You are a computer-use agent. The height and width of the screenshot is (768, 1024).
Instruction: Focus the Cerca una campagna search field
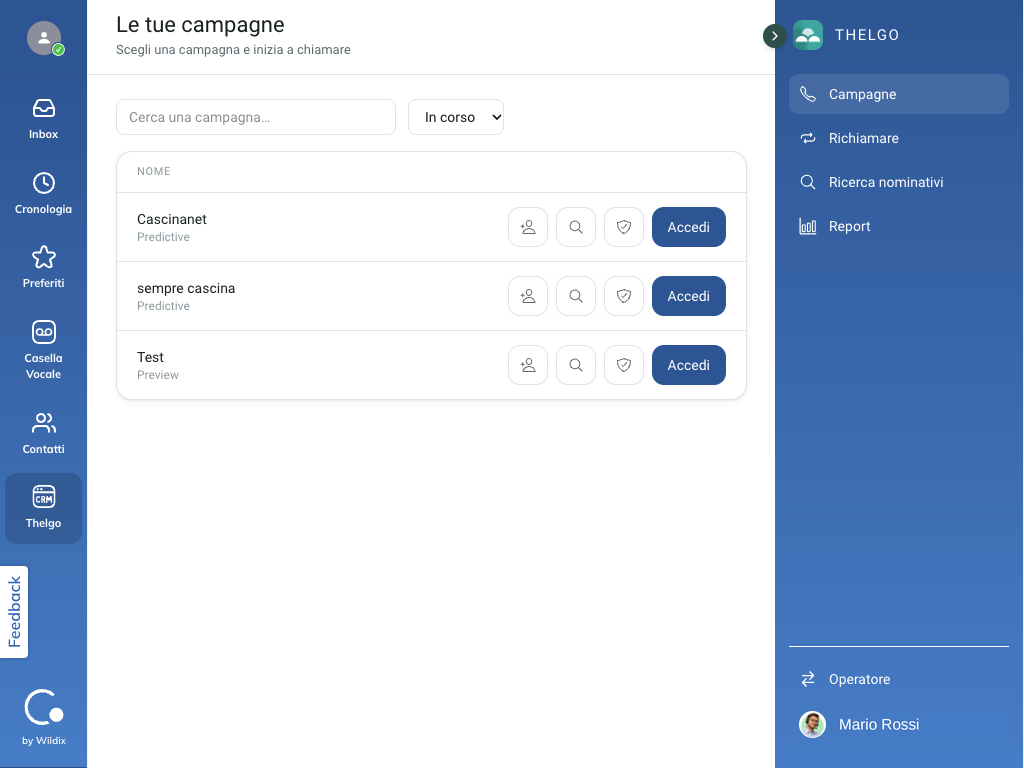256,117
